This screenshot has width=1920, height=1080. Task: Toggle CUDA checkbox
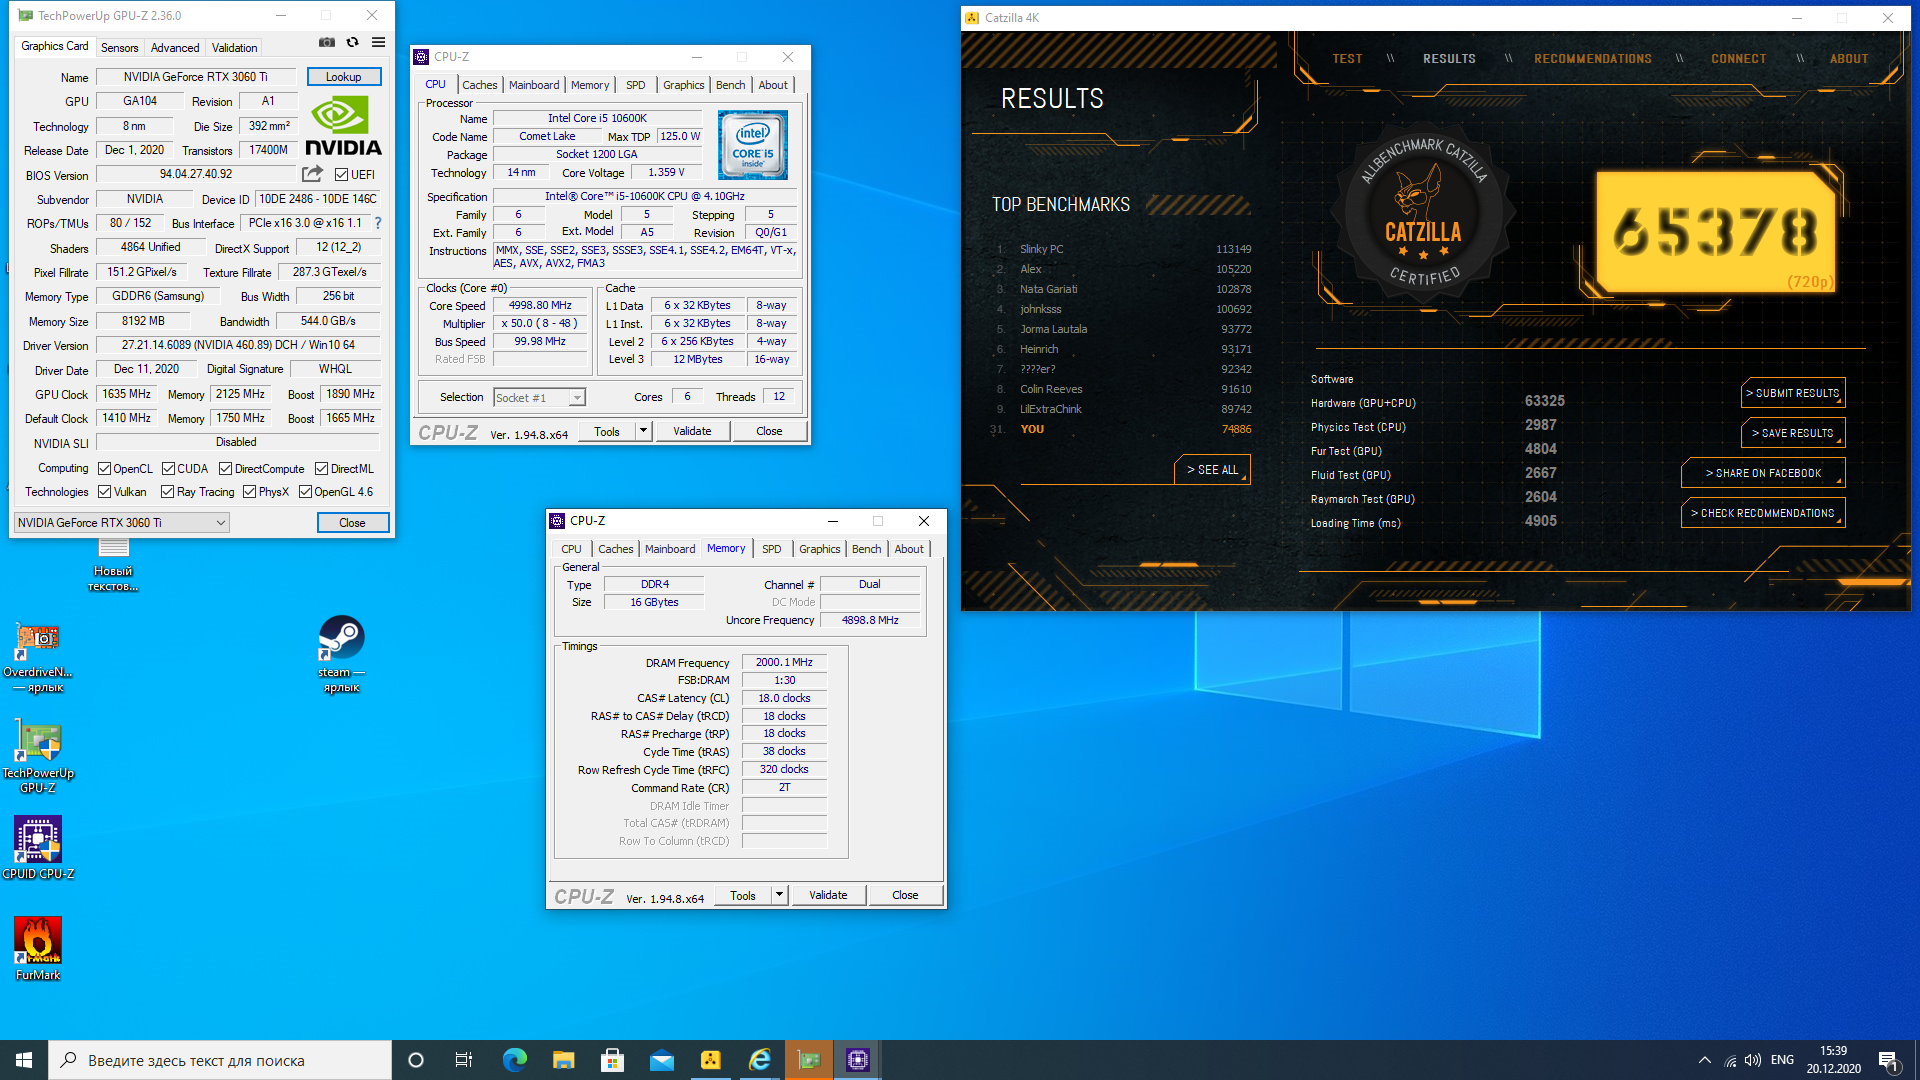click(x=168, y=468)
